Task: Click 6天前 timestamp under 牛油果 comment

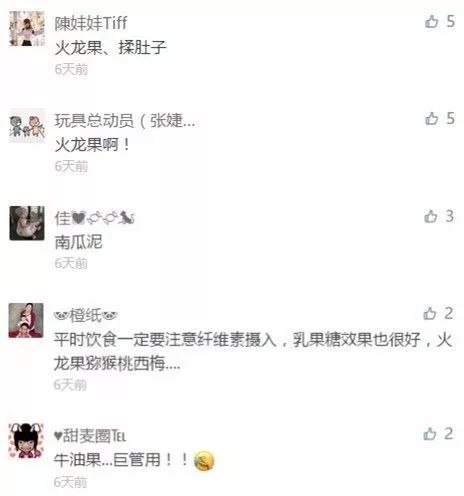Action: pyautogui.click(x=70, y=482)
